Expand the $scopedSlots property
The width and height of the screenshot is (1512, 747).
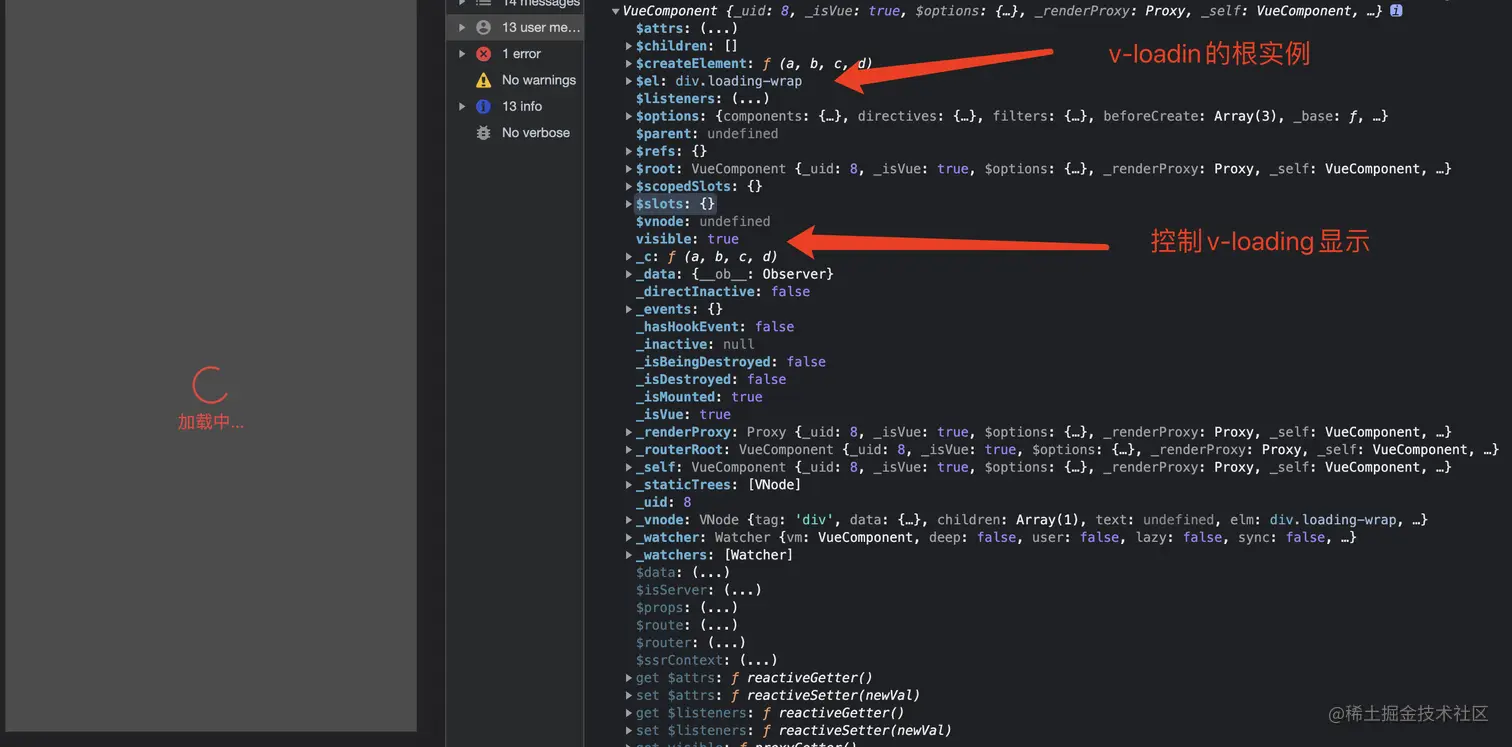coord(629,186)
